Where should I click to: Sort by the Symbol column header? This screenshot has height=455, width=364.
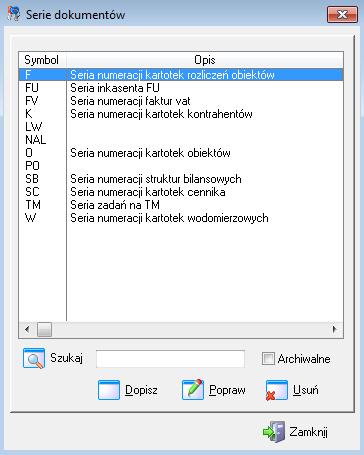click(x=42, y=60)
